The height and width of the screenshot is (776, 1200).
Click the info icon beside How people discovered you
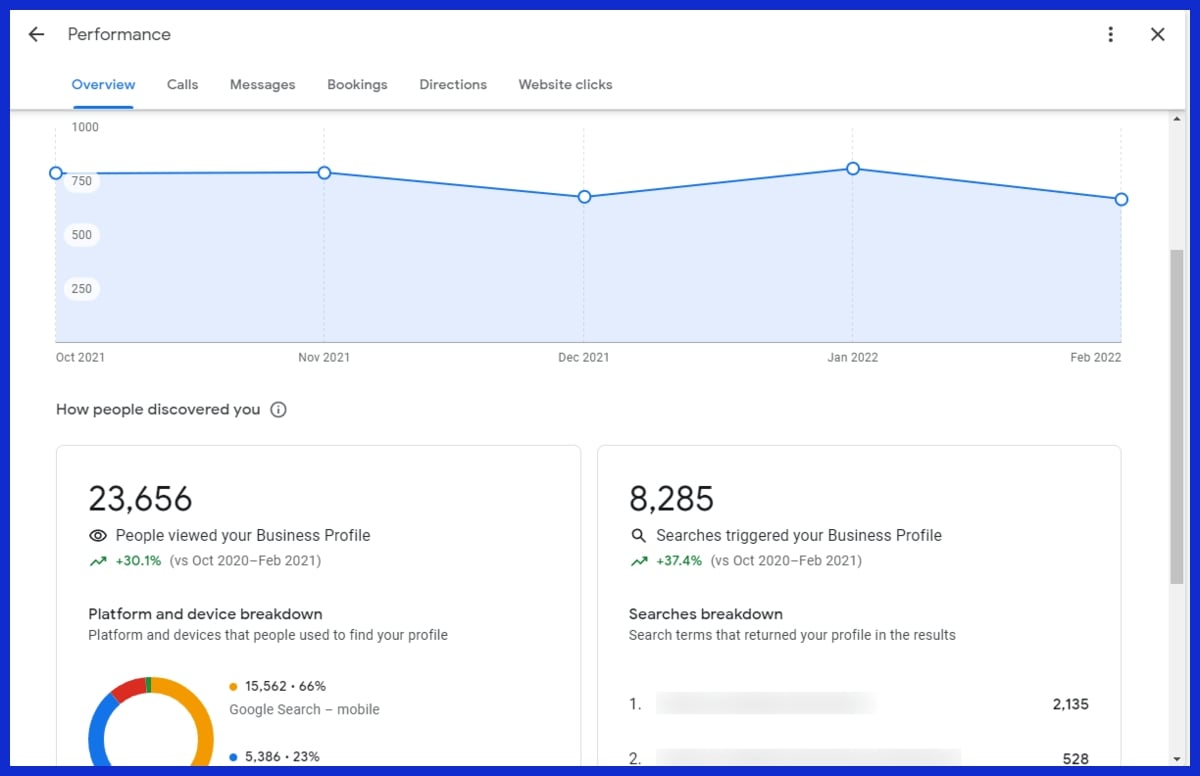(278, 409)
